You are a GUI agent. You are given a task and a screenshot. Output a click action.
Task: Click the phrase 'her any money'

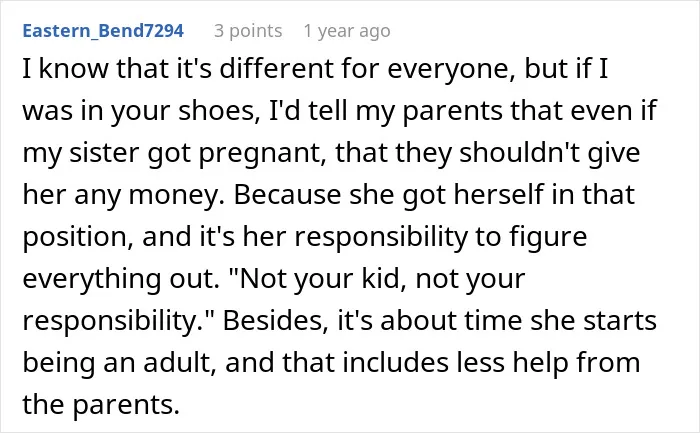pyautogui.click(x=124, y=196)
